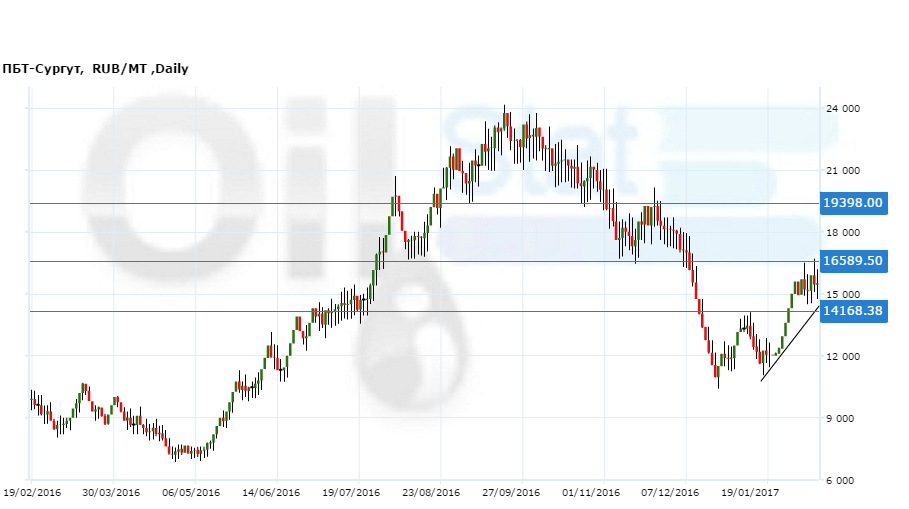Select the 19/02/2016 date on time axis
The width and height of the screenshot is (909, 509).
(31, 493)
